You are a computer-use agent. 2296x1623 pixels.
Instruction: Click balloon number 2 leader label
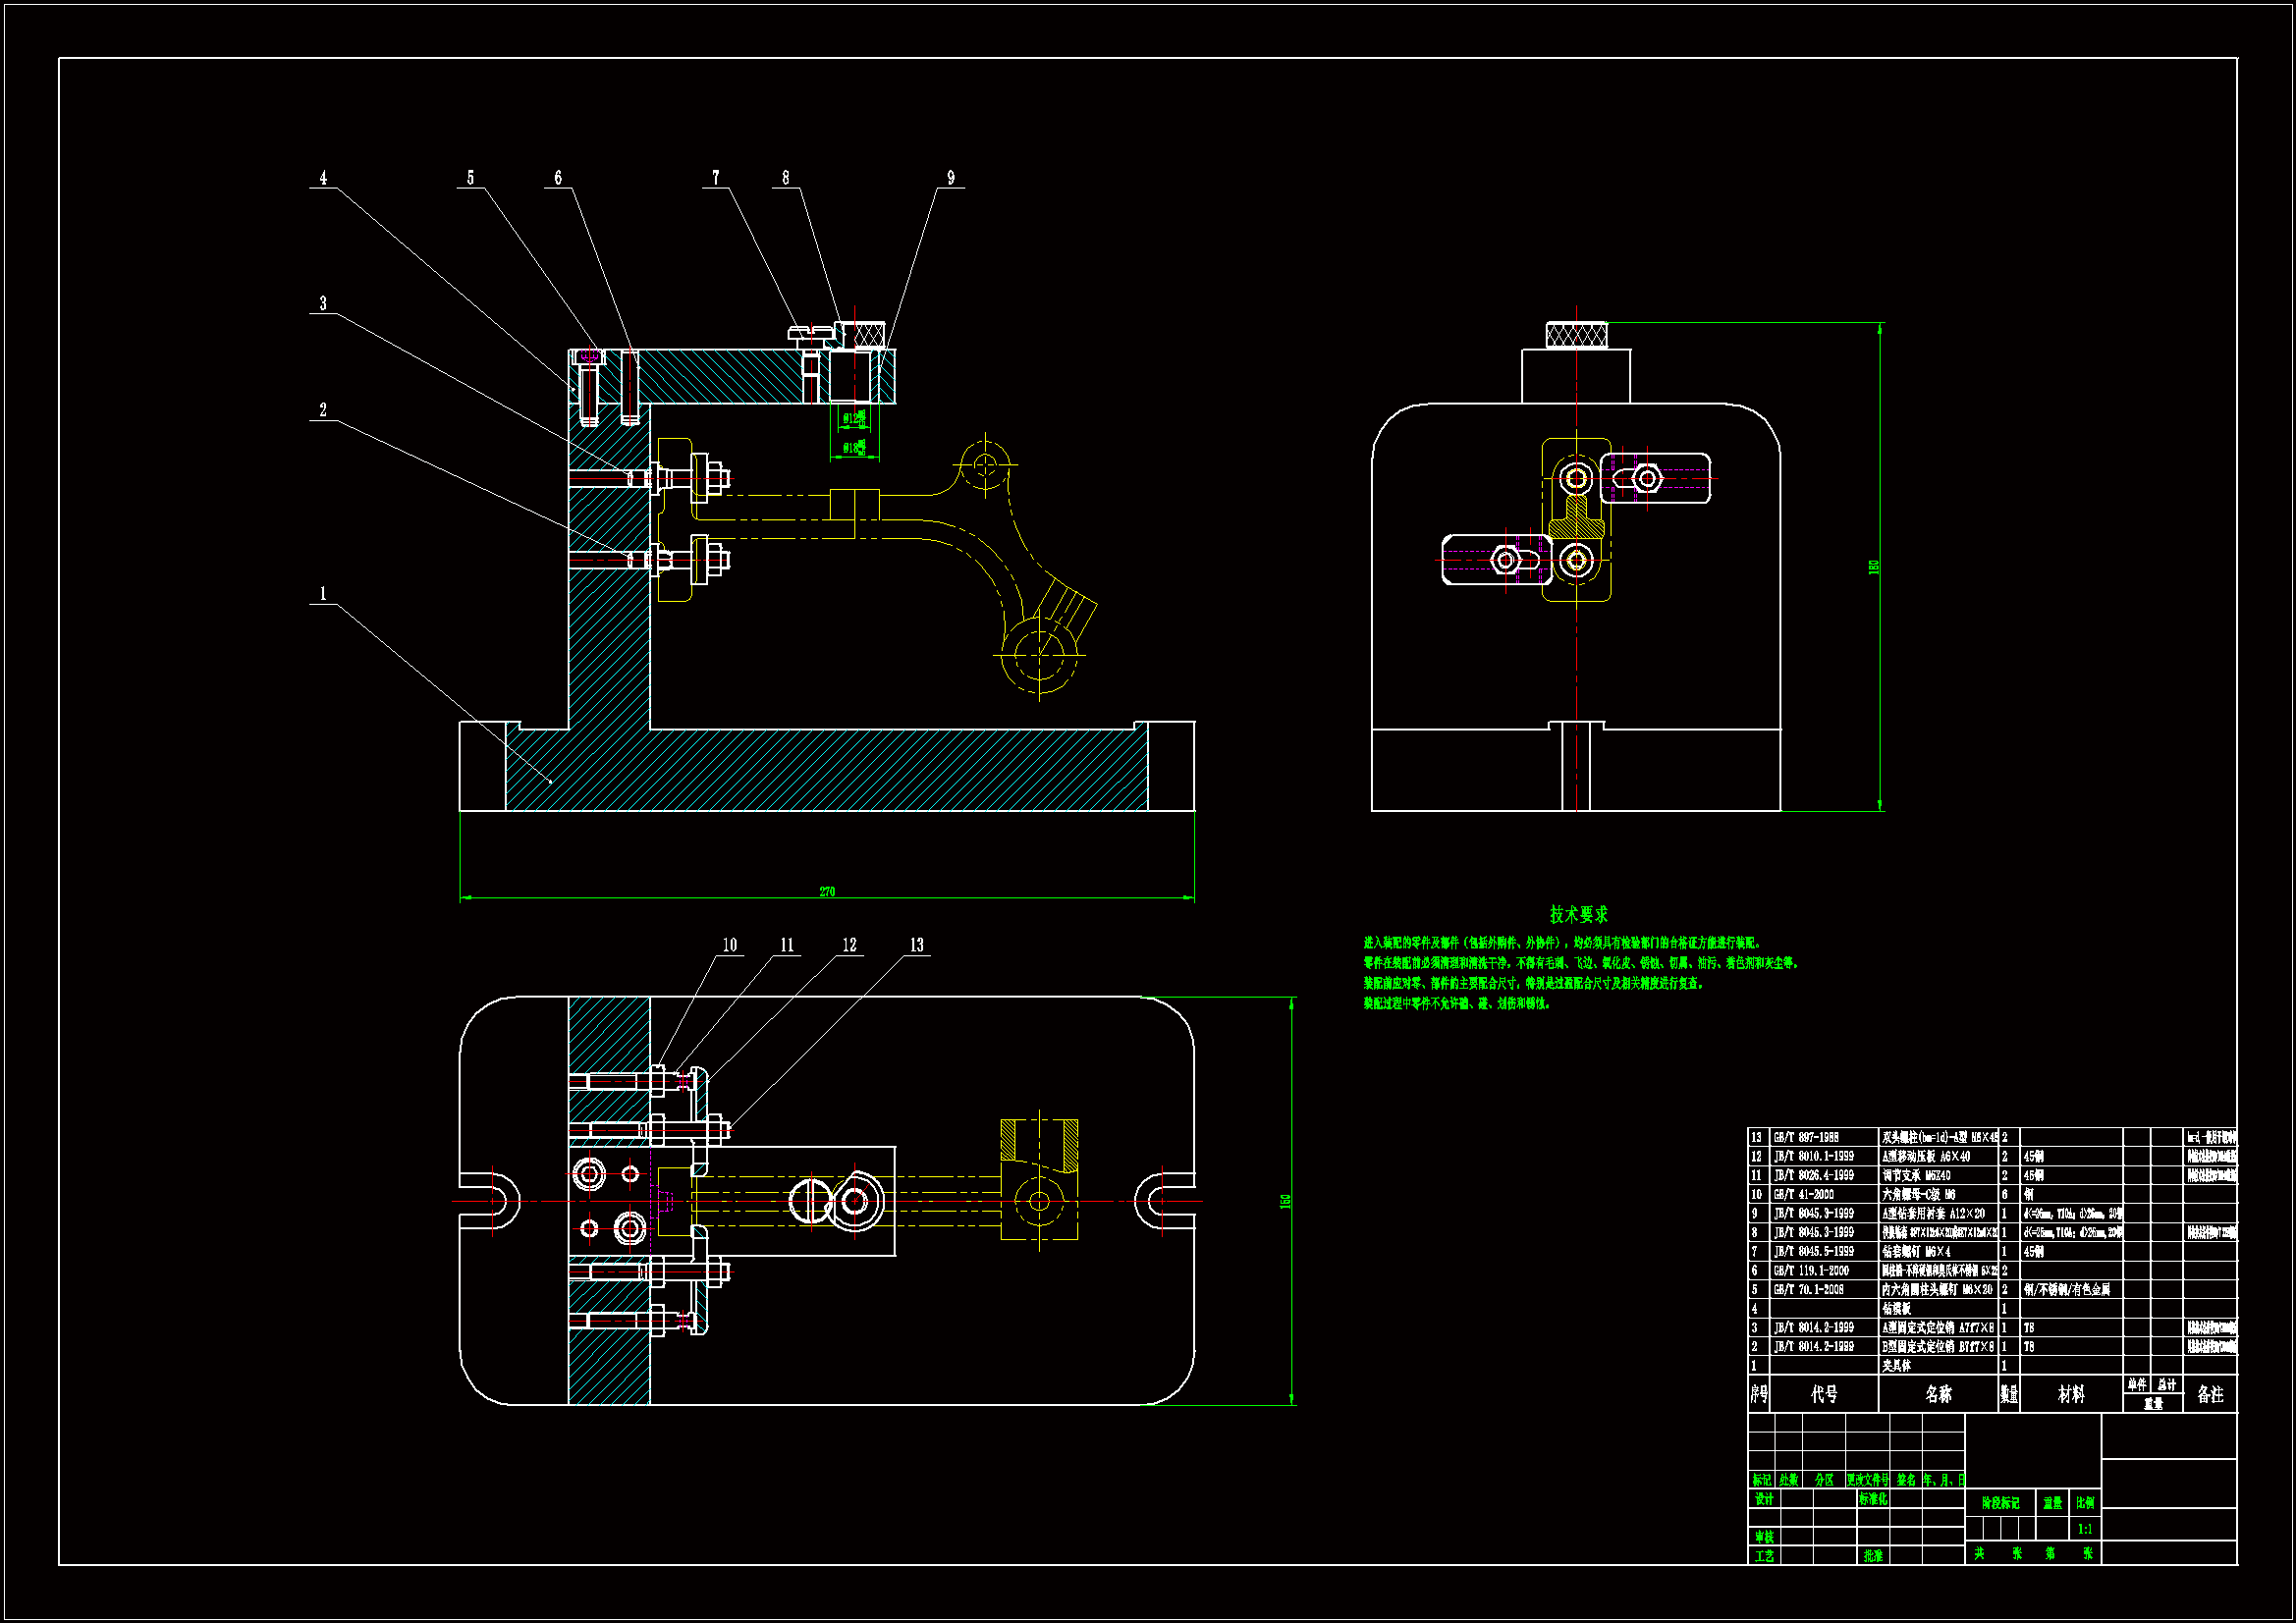[323, 410]
